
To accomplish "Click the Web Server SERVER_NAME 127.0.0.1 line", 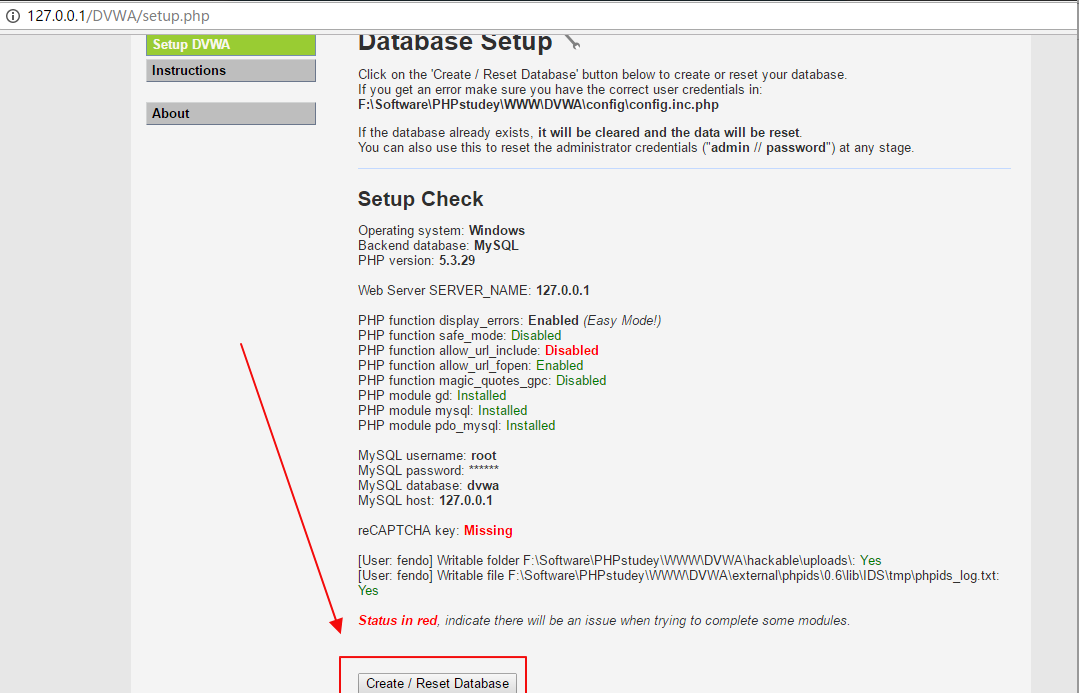I will pyautogui.click(x=473, y=290).
